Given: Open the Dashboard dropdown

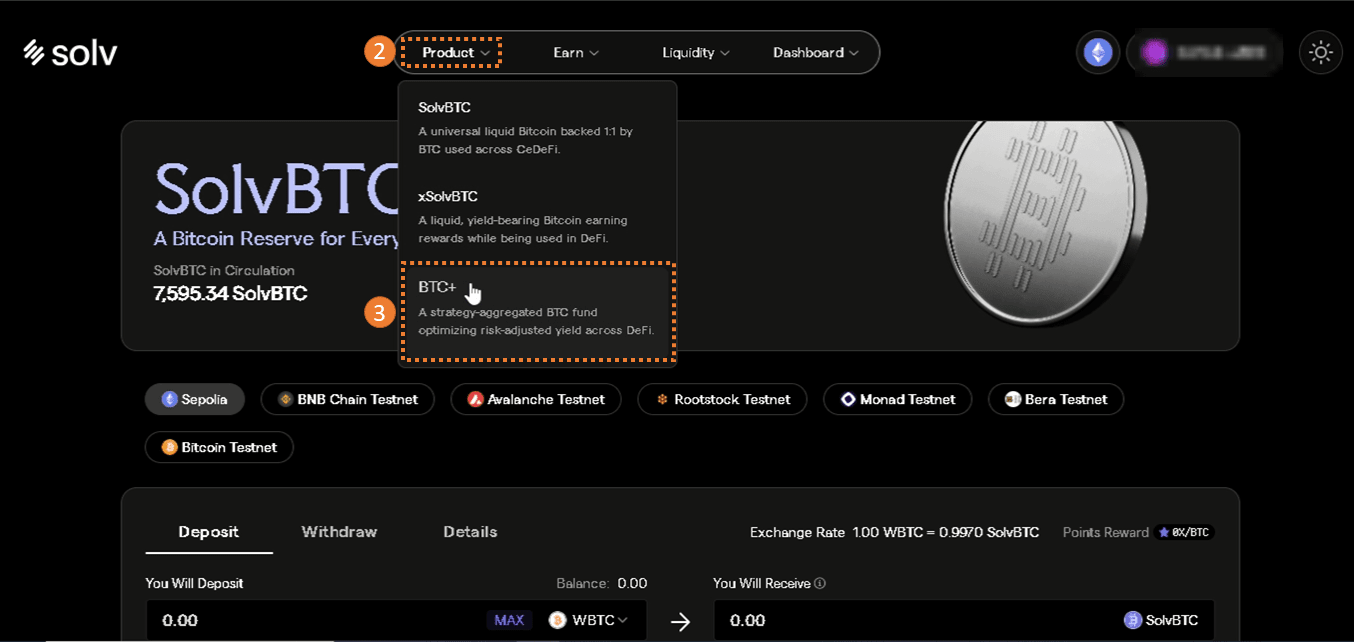Looking at the screenshot, I should pos(816,52).
